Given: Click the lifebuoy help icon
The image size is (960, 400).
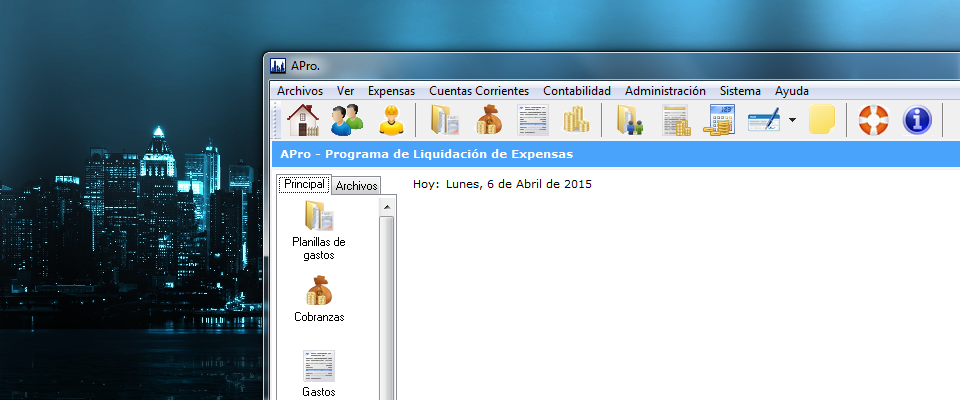Looking at the screenshot, I should tap(873, 120).
